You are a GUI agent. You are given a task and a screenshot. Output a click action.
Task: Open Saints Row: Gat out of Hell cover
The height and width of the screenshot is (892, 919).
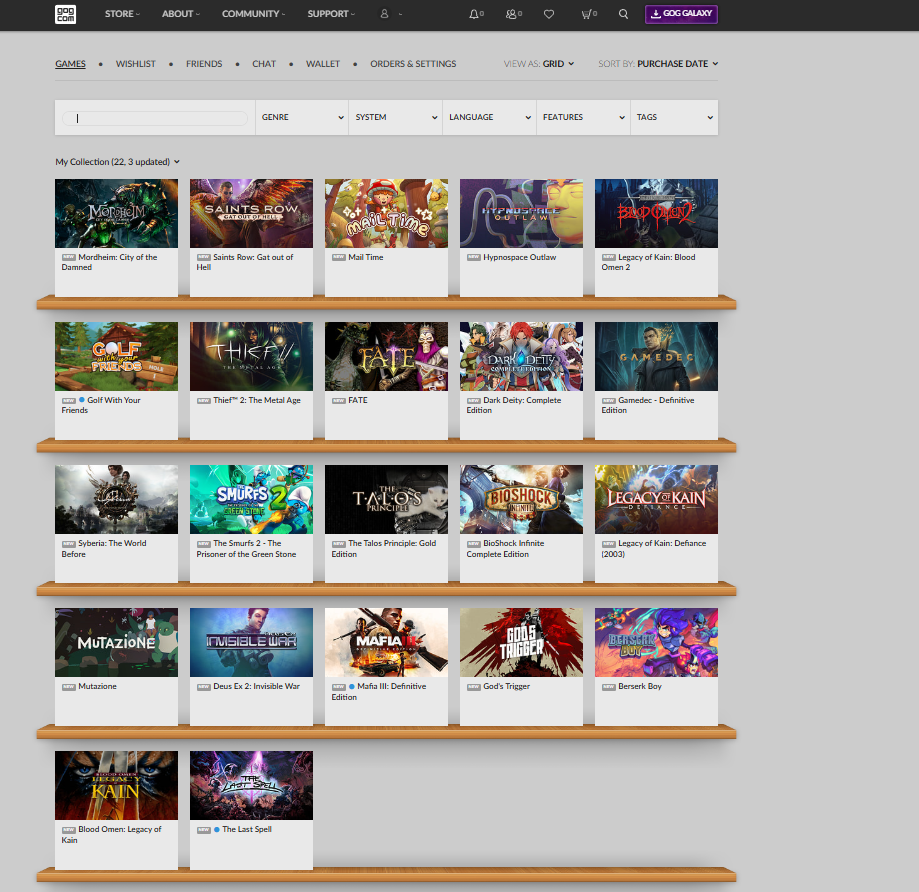coord(251,213)
